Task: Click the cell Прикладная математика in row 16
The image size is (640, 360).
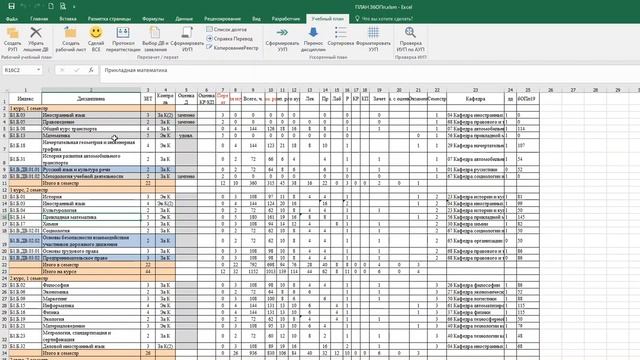Action: tap(91, 217)
